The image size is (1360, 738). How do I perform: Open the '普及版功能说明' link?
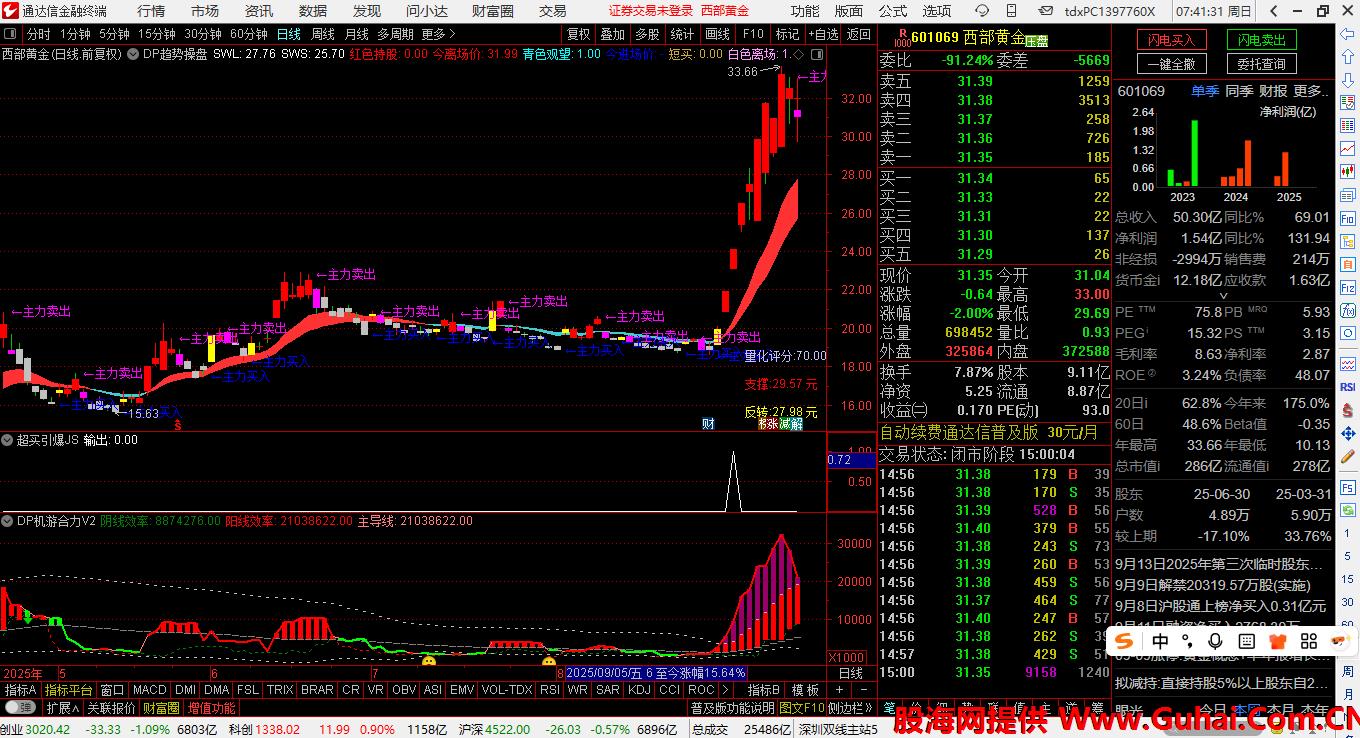click(x=732, y=708)
